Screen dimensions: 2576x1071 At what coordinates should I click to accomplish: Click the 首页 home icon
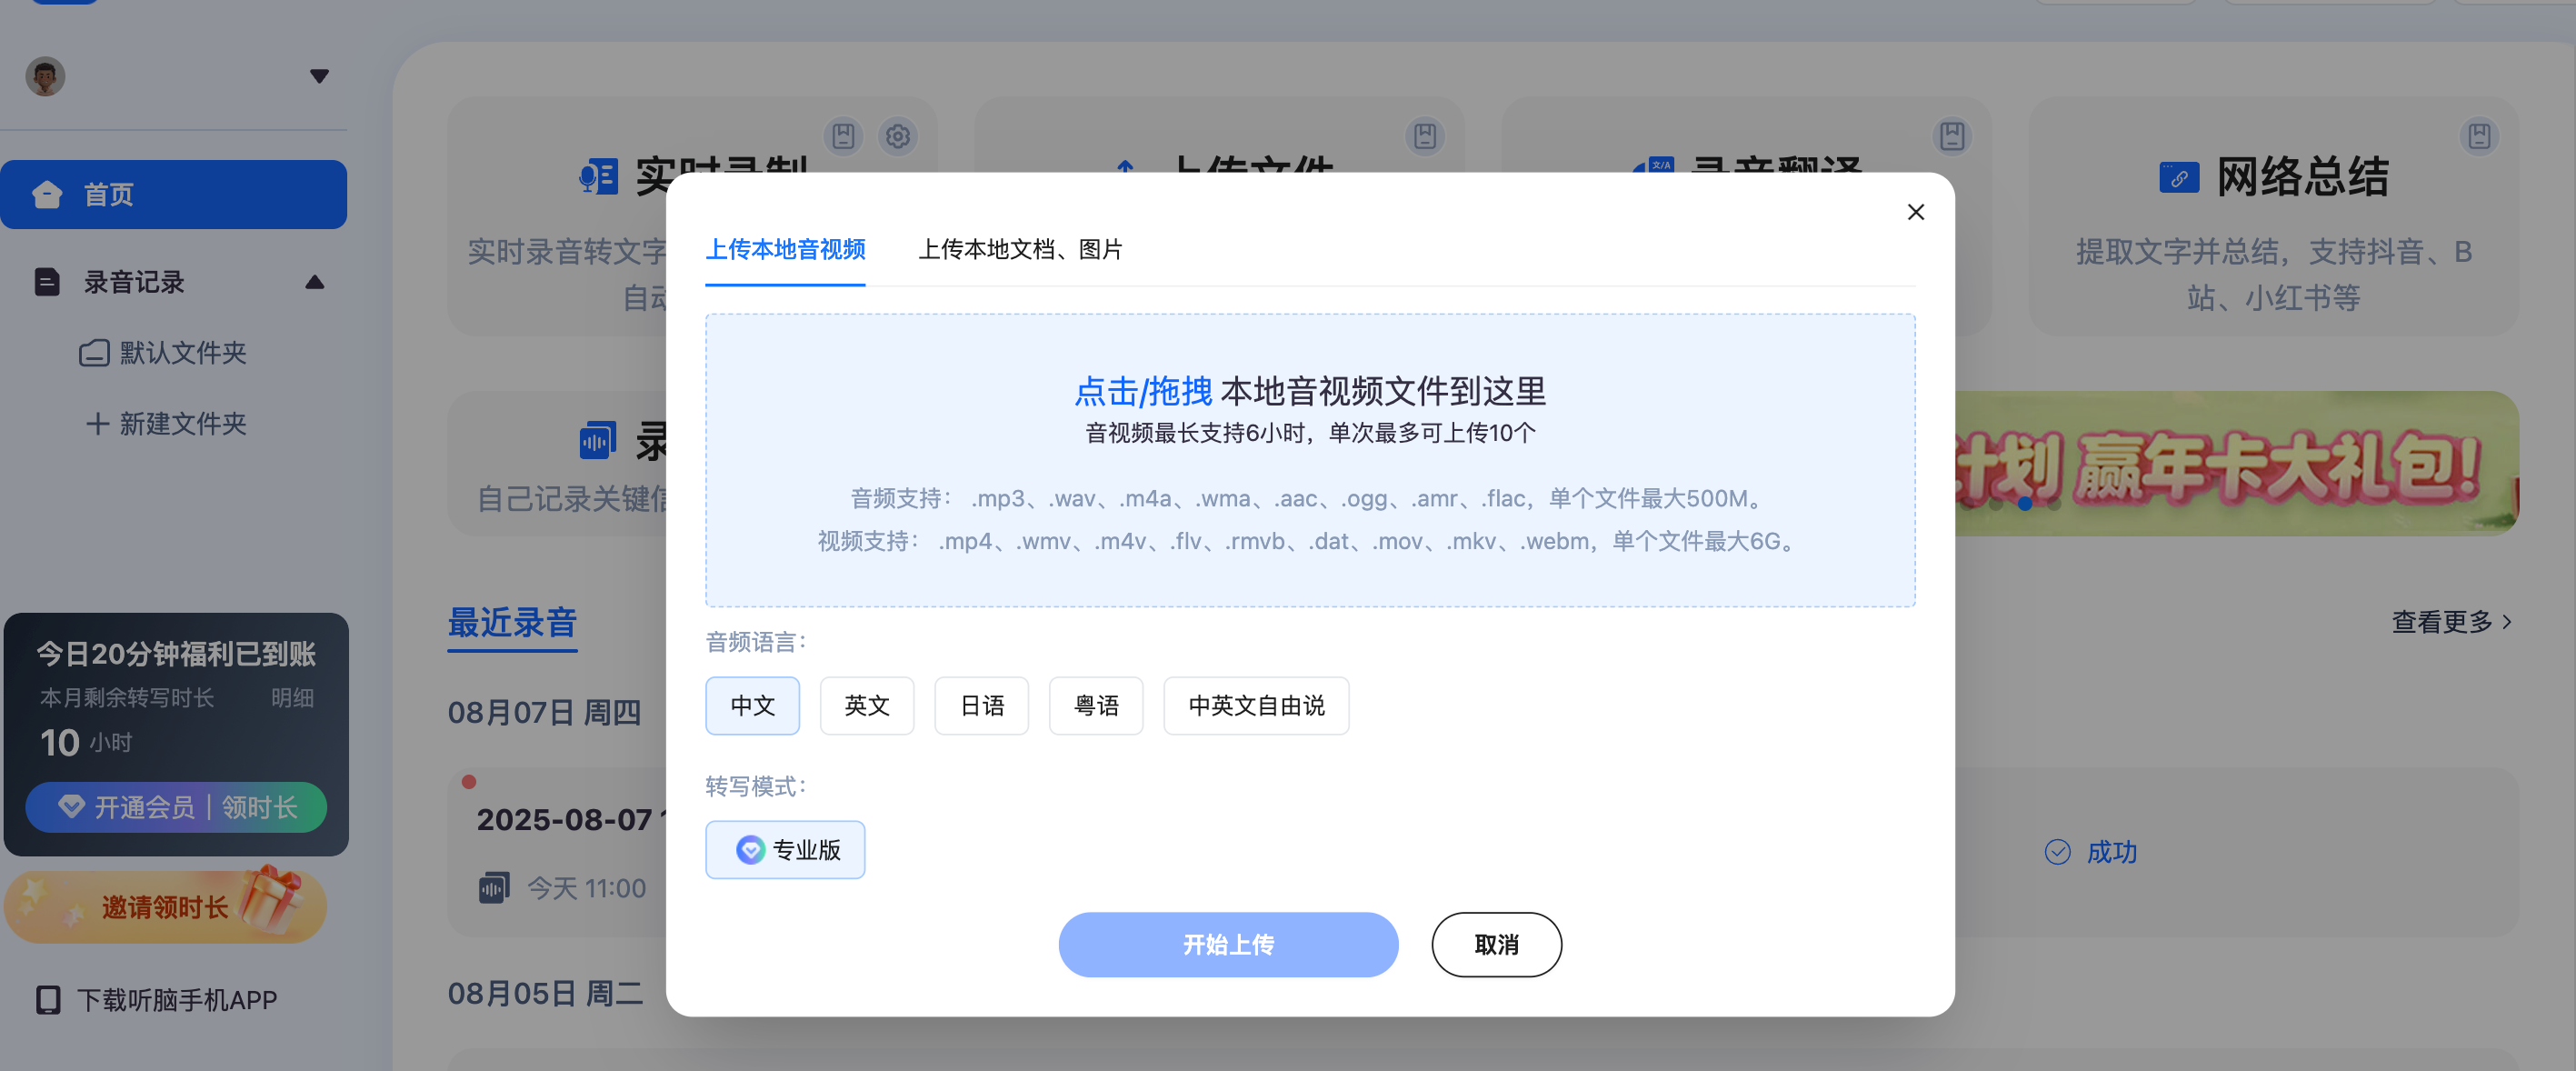click(x=47, y=194)
